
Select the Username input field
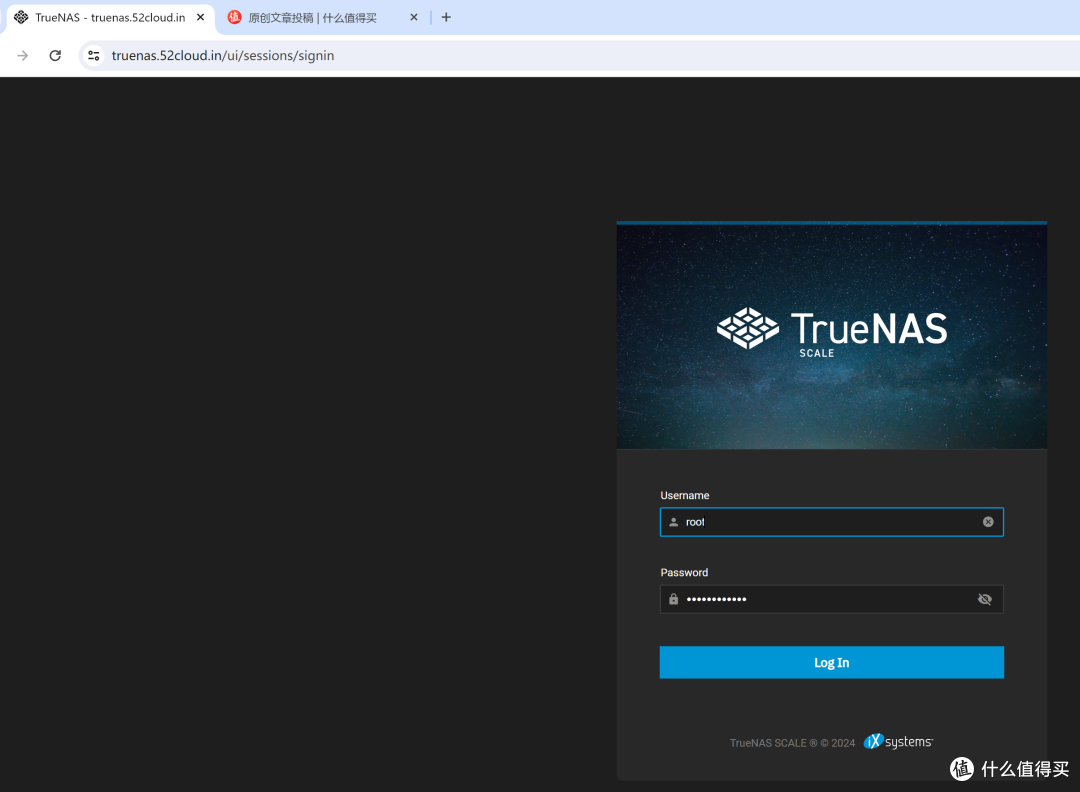831,521
